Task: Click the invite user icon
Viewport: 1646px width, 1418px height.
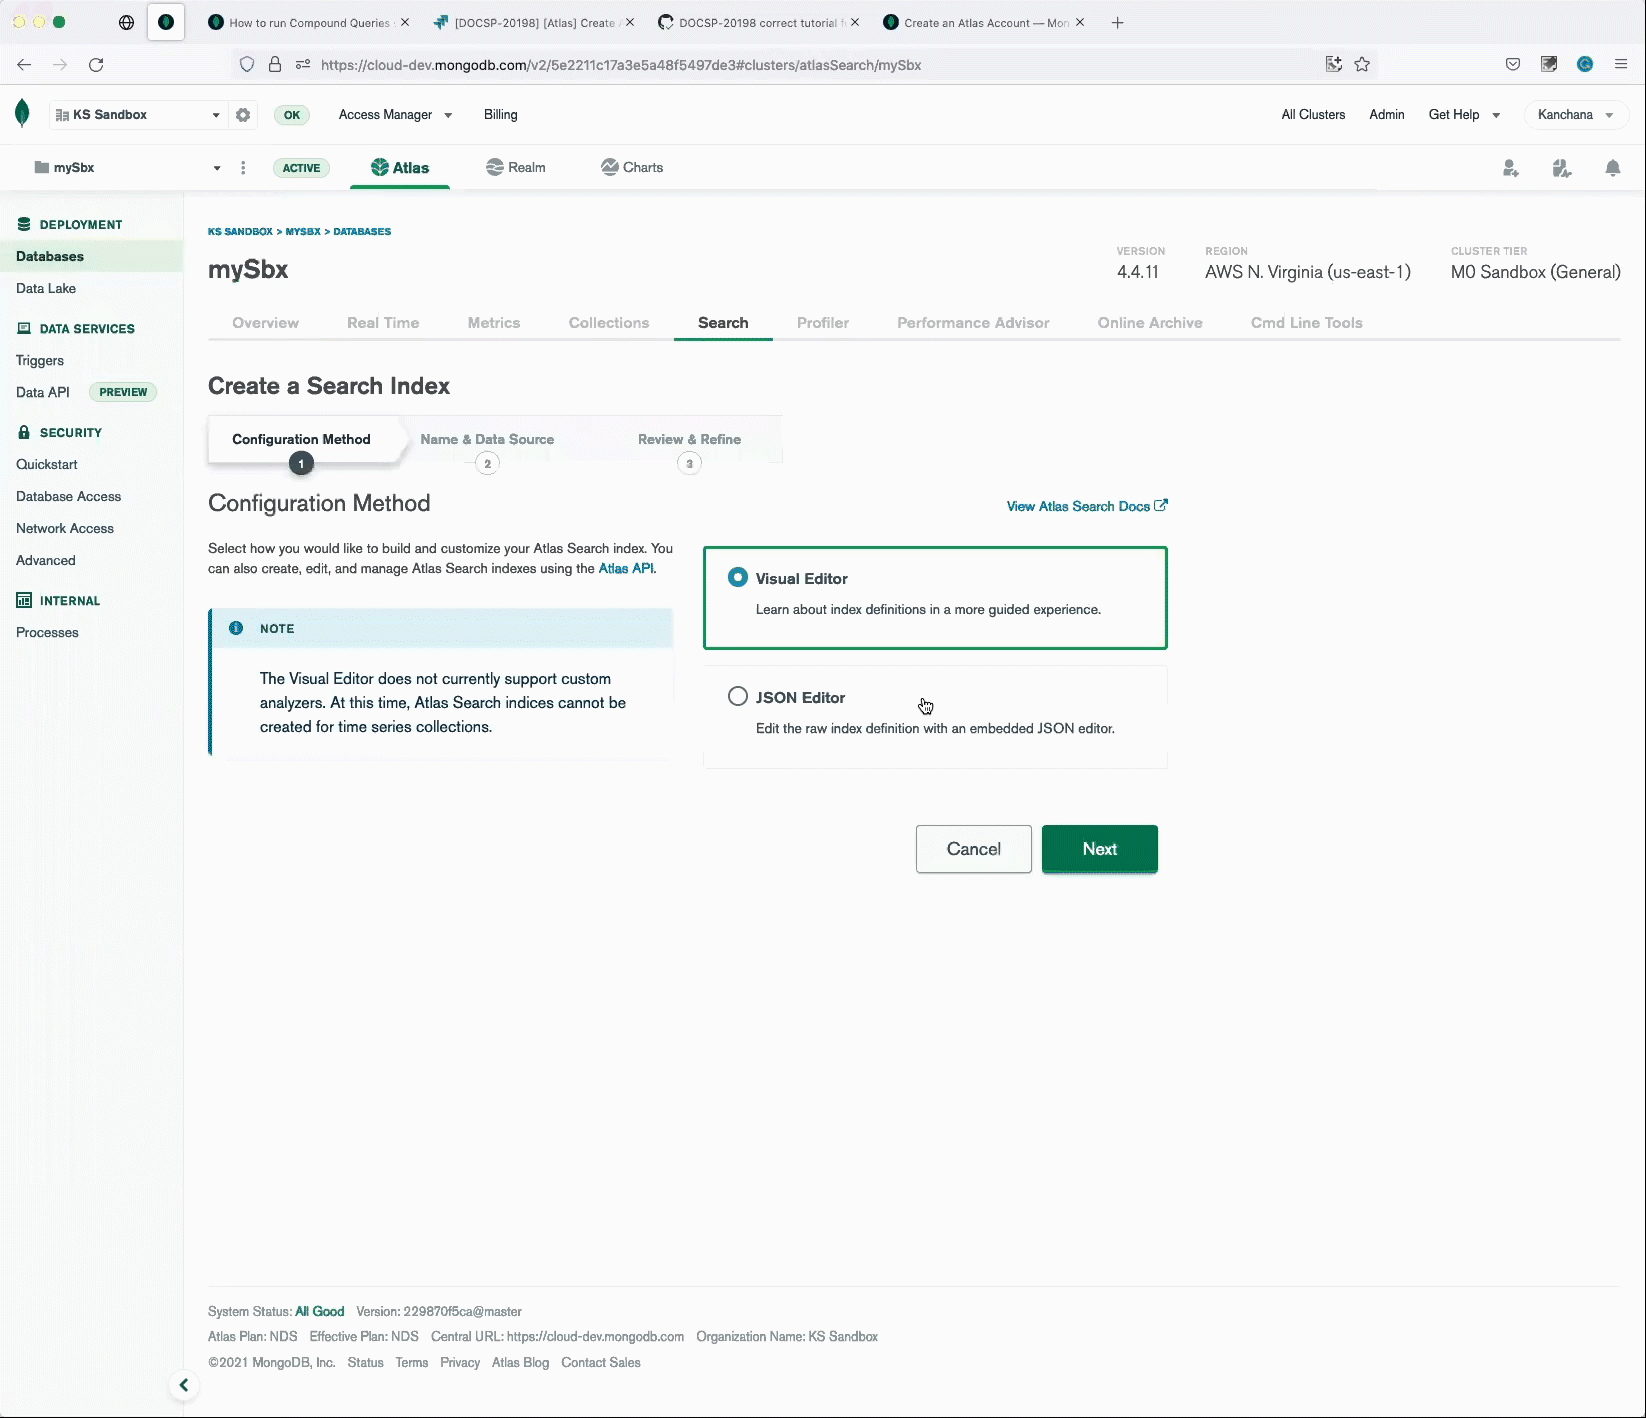Action: pyautogui.click(x=1511, y=168)
